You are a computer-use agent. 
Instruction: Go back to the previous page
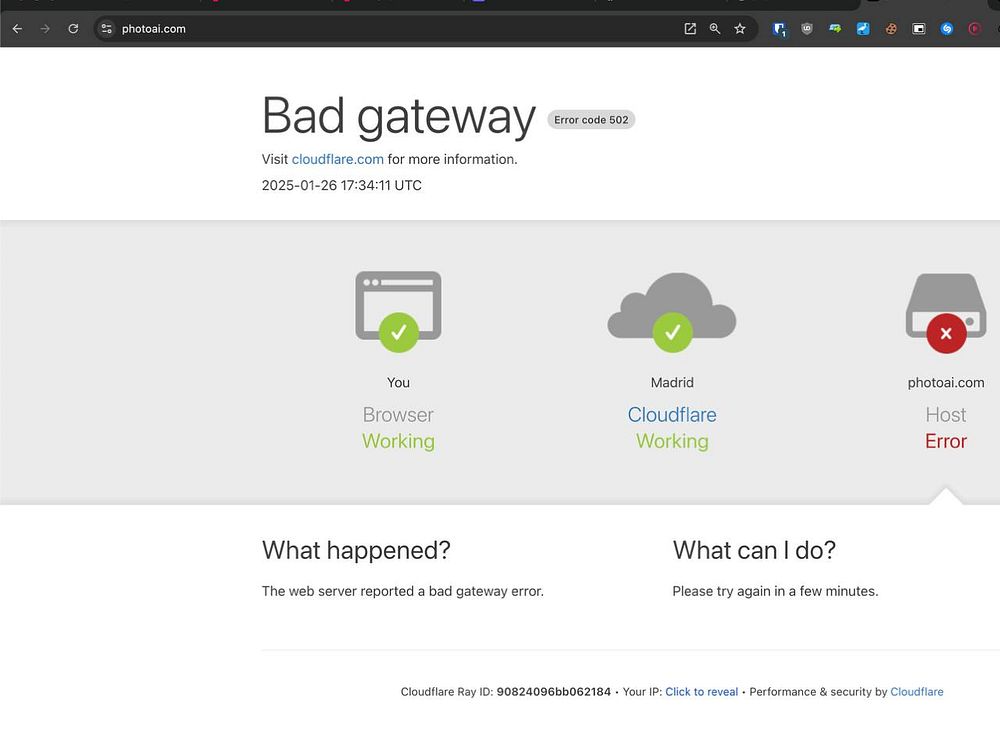coord(17,29)
